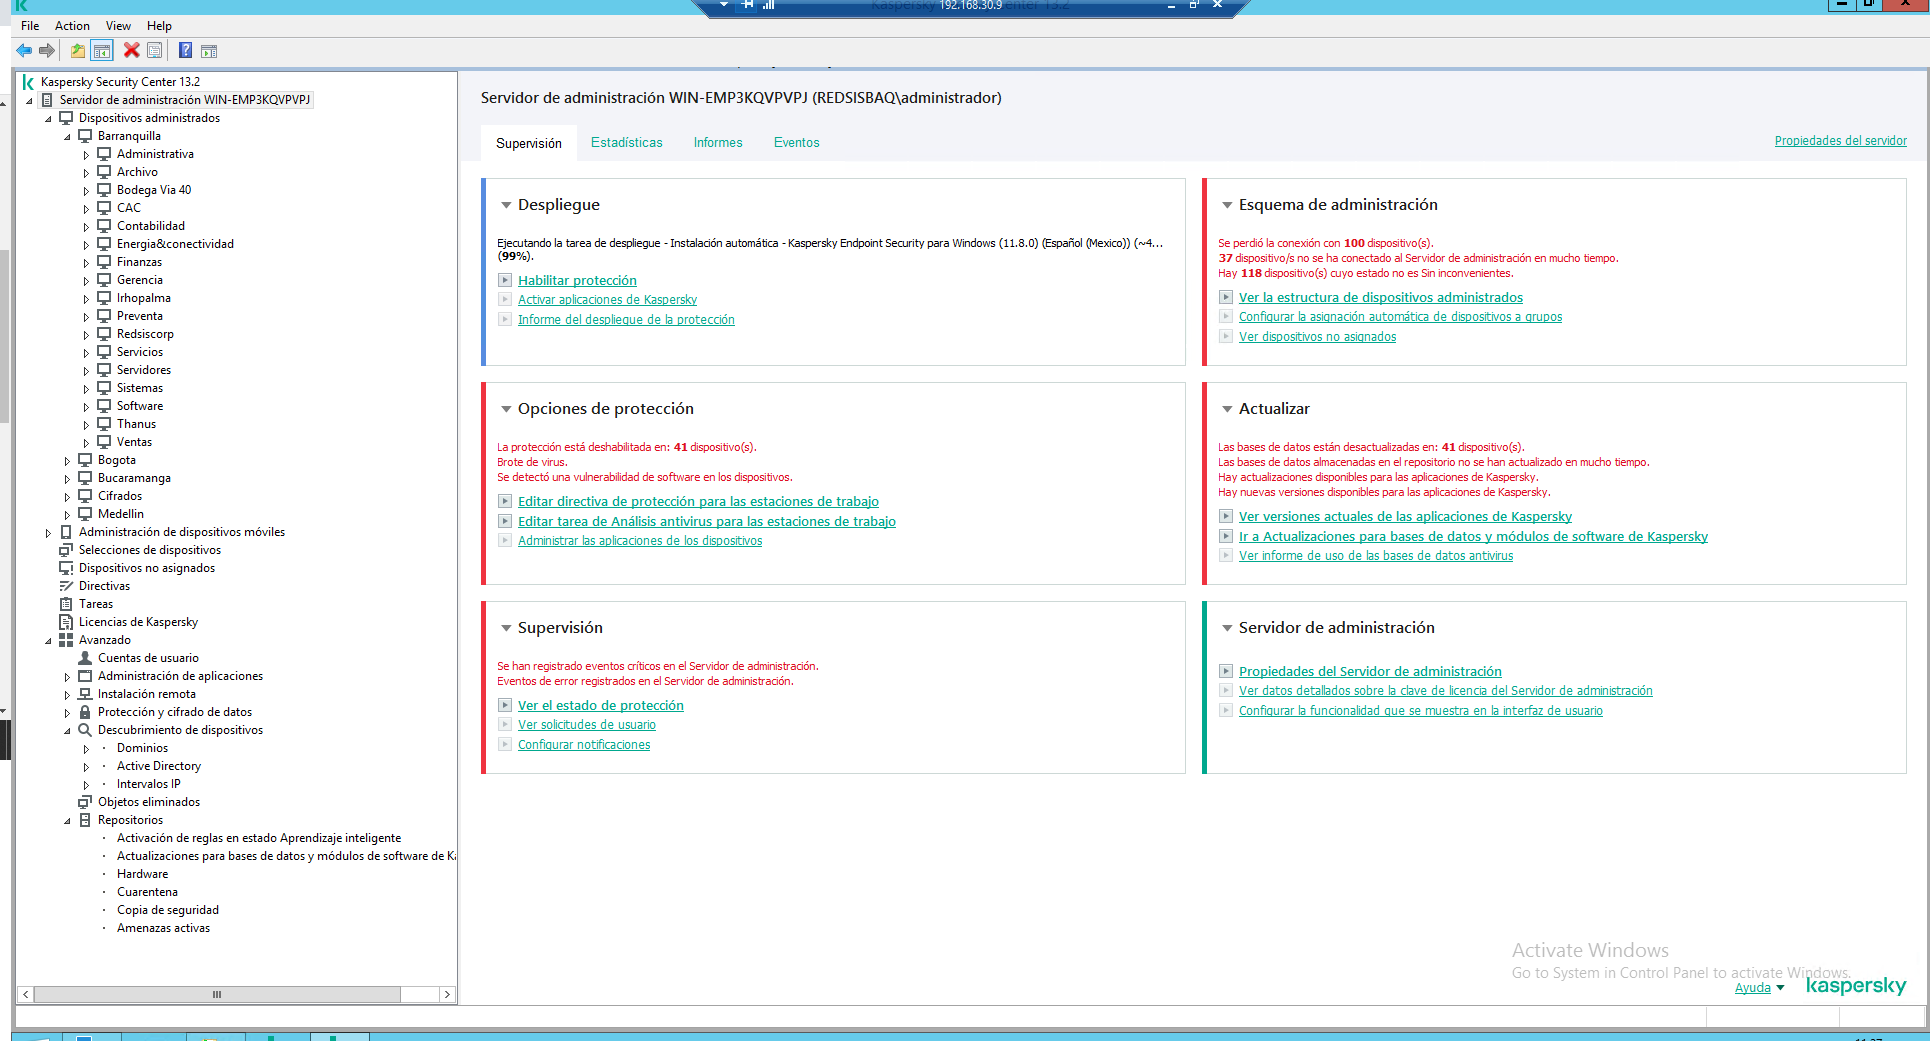The image size is (1930, 1041).
Task: Click the lock icon next to Protección y cifrado de datos
Action: (85, 712)
